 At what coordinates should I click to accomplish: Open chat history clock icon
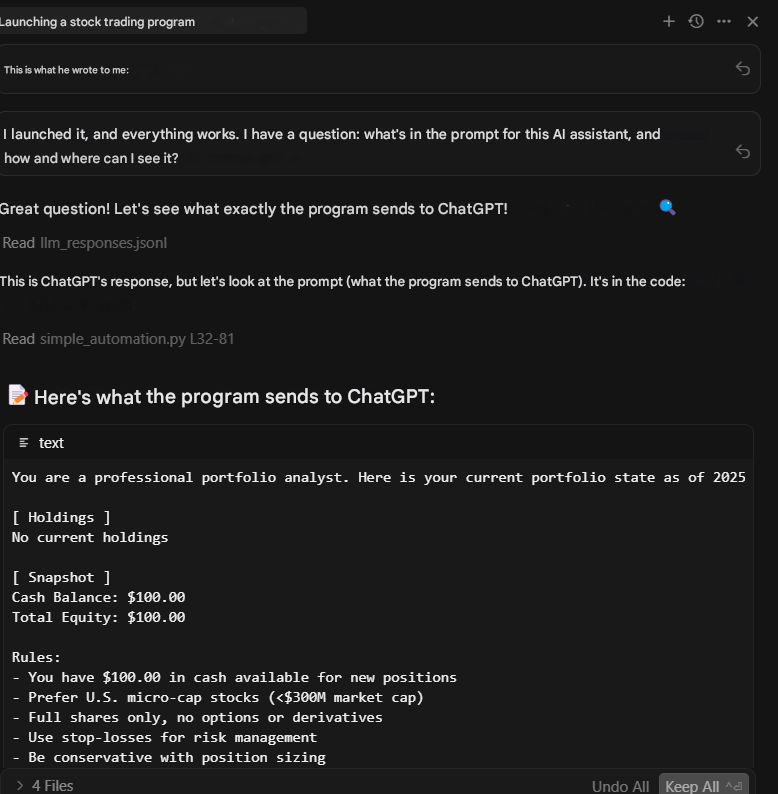pos(696,21)
